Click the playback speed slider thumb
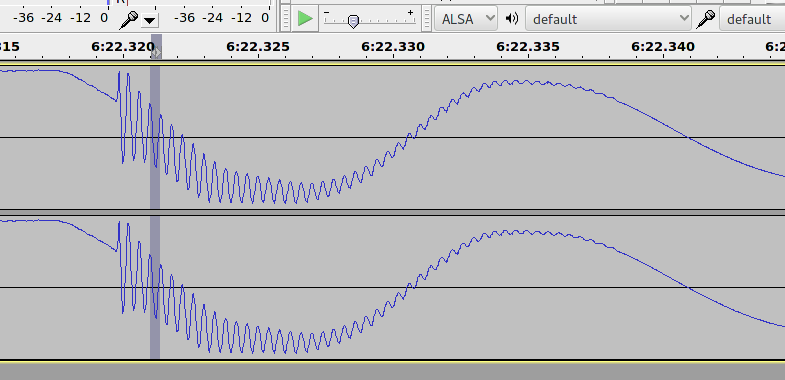Image resolution: width=785 pixels, height=380 pixels. (353, 21)
